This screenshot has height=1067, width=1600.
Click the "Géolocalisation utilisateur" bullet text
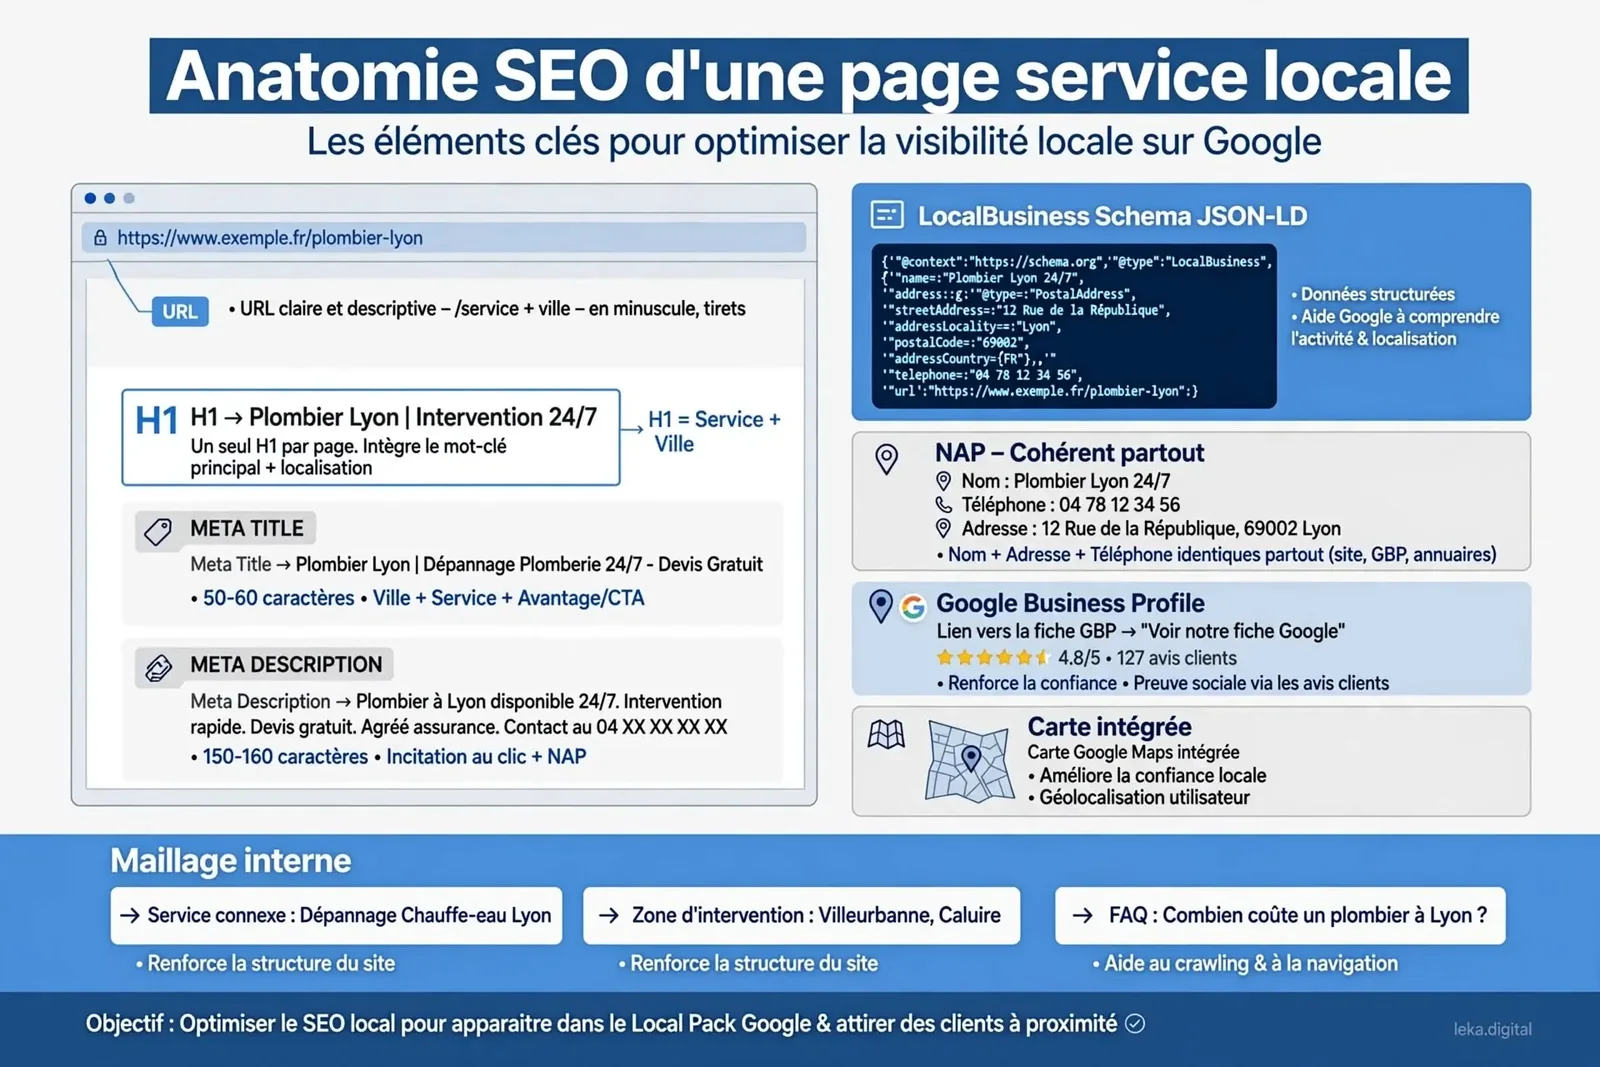[x=1145, y=798]
